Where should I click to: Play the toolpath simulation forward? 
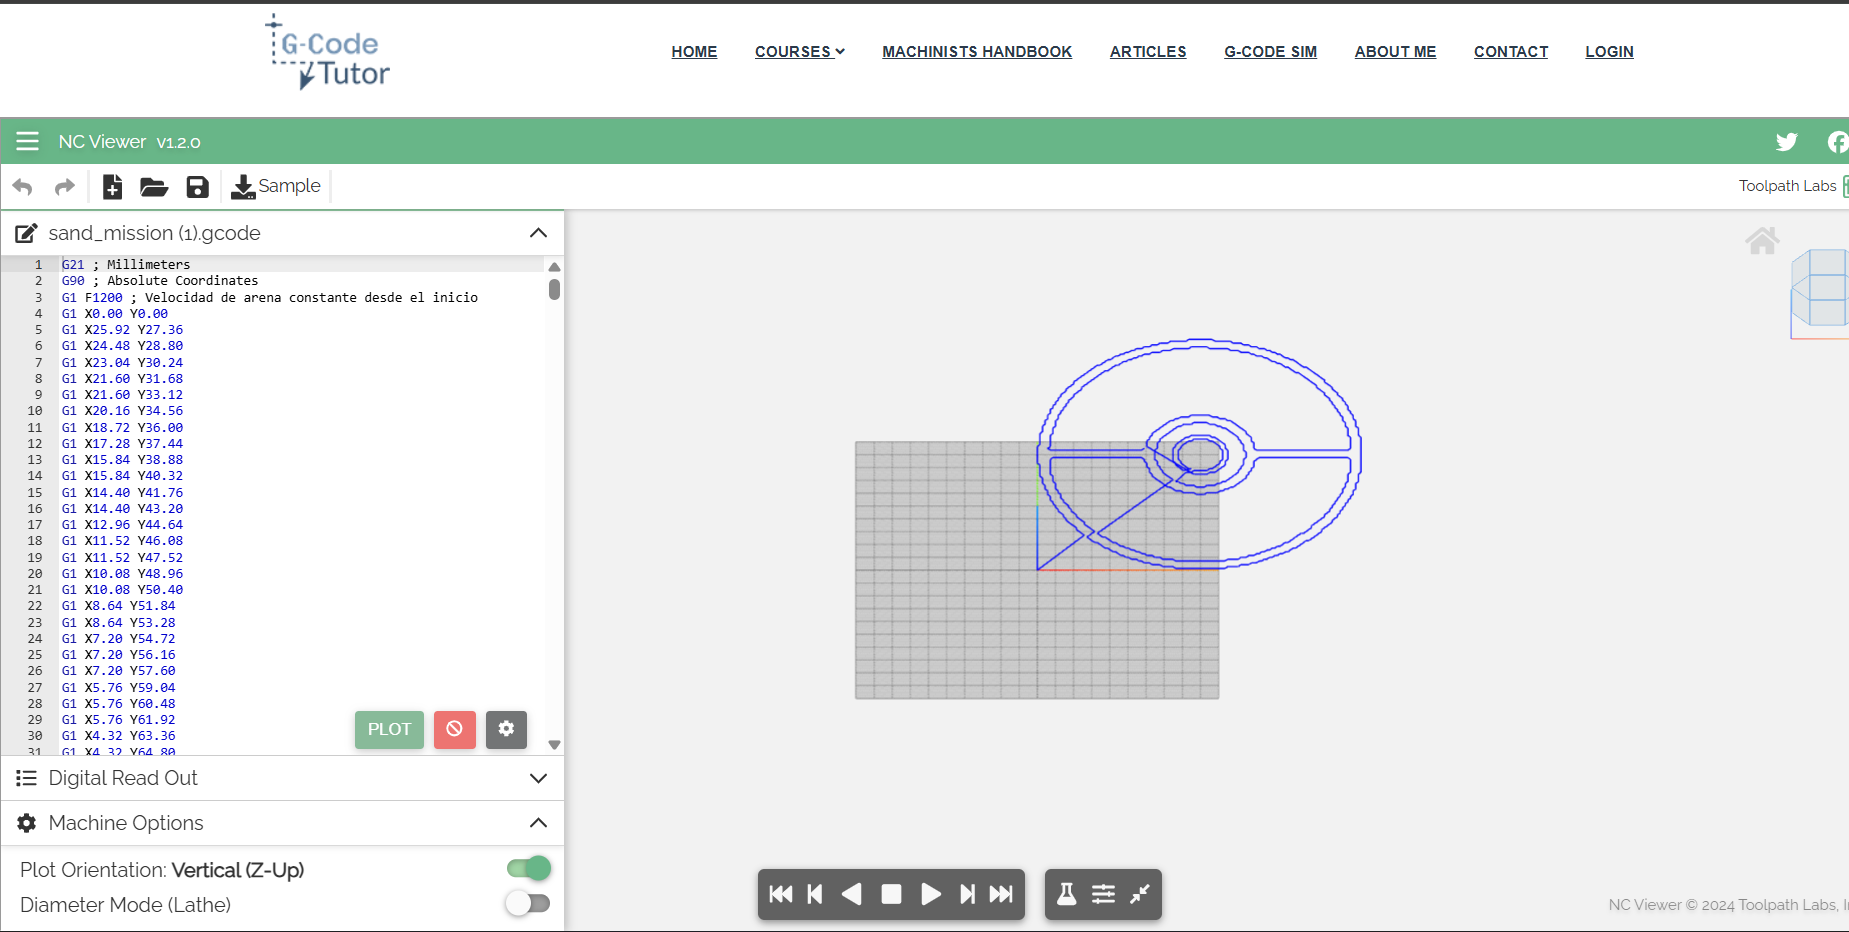tap(930, 894)
